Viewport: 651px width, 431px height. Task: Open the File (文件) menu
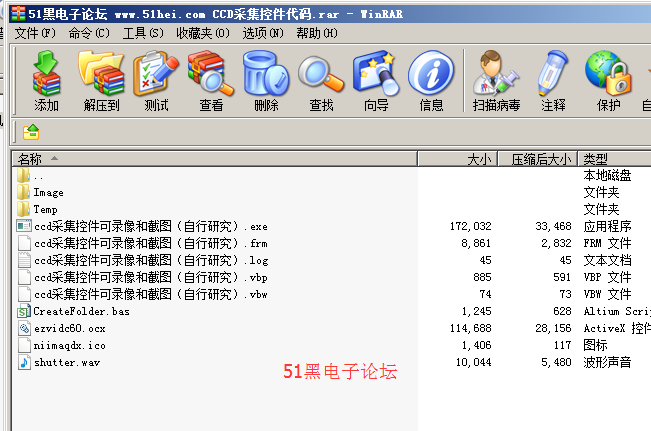pyautogui.click(x=35, y=33)
